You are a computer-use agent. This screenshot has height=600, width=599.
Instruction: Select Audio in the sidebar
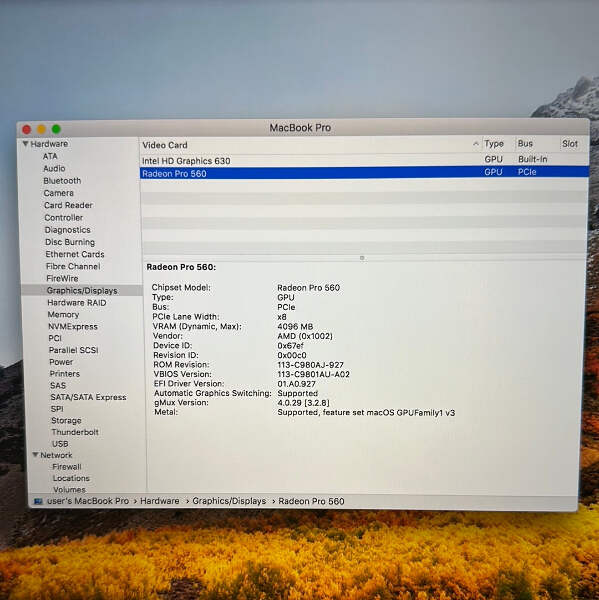54,168
